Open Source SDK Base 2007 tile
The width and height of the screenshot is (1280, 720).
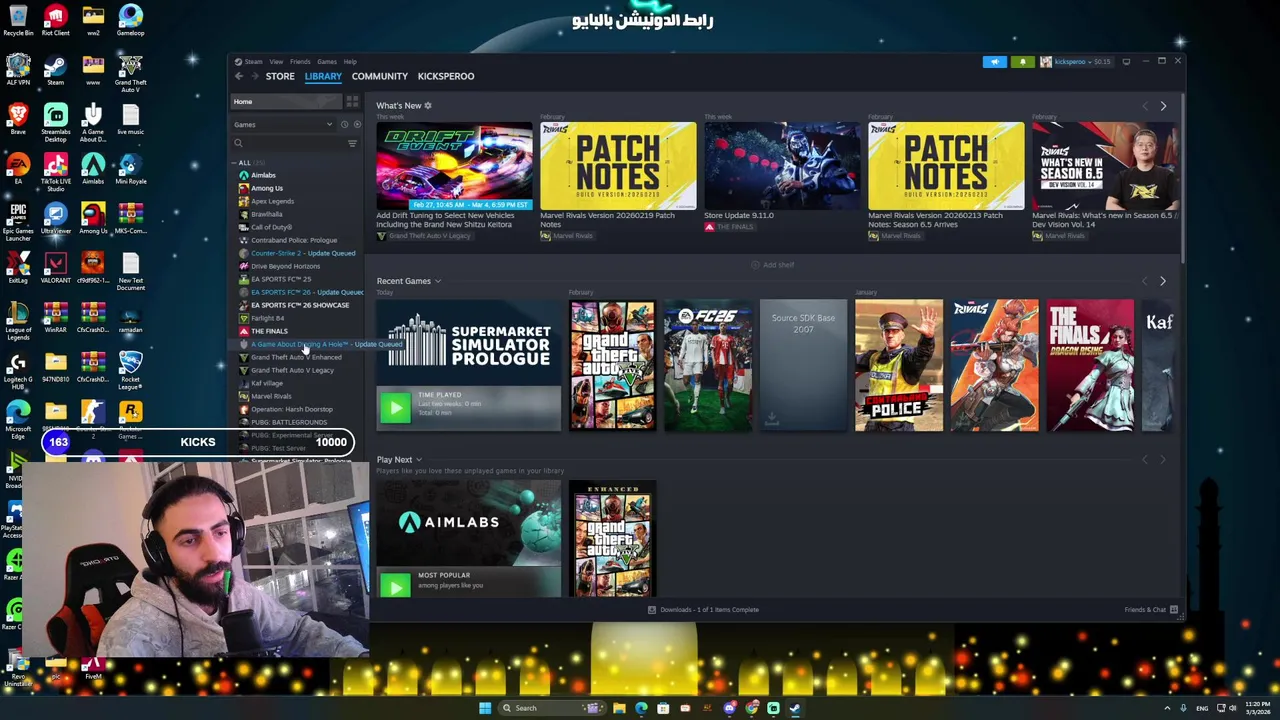pos(803,366)
